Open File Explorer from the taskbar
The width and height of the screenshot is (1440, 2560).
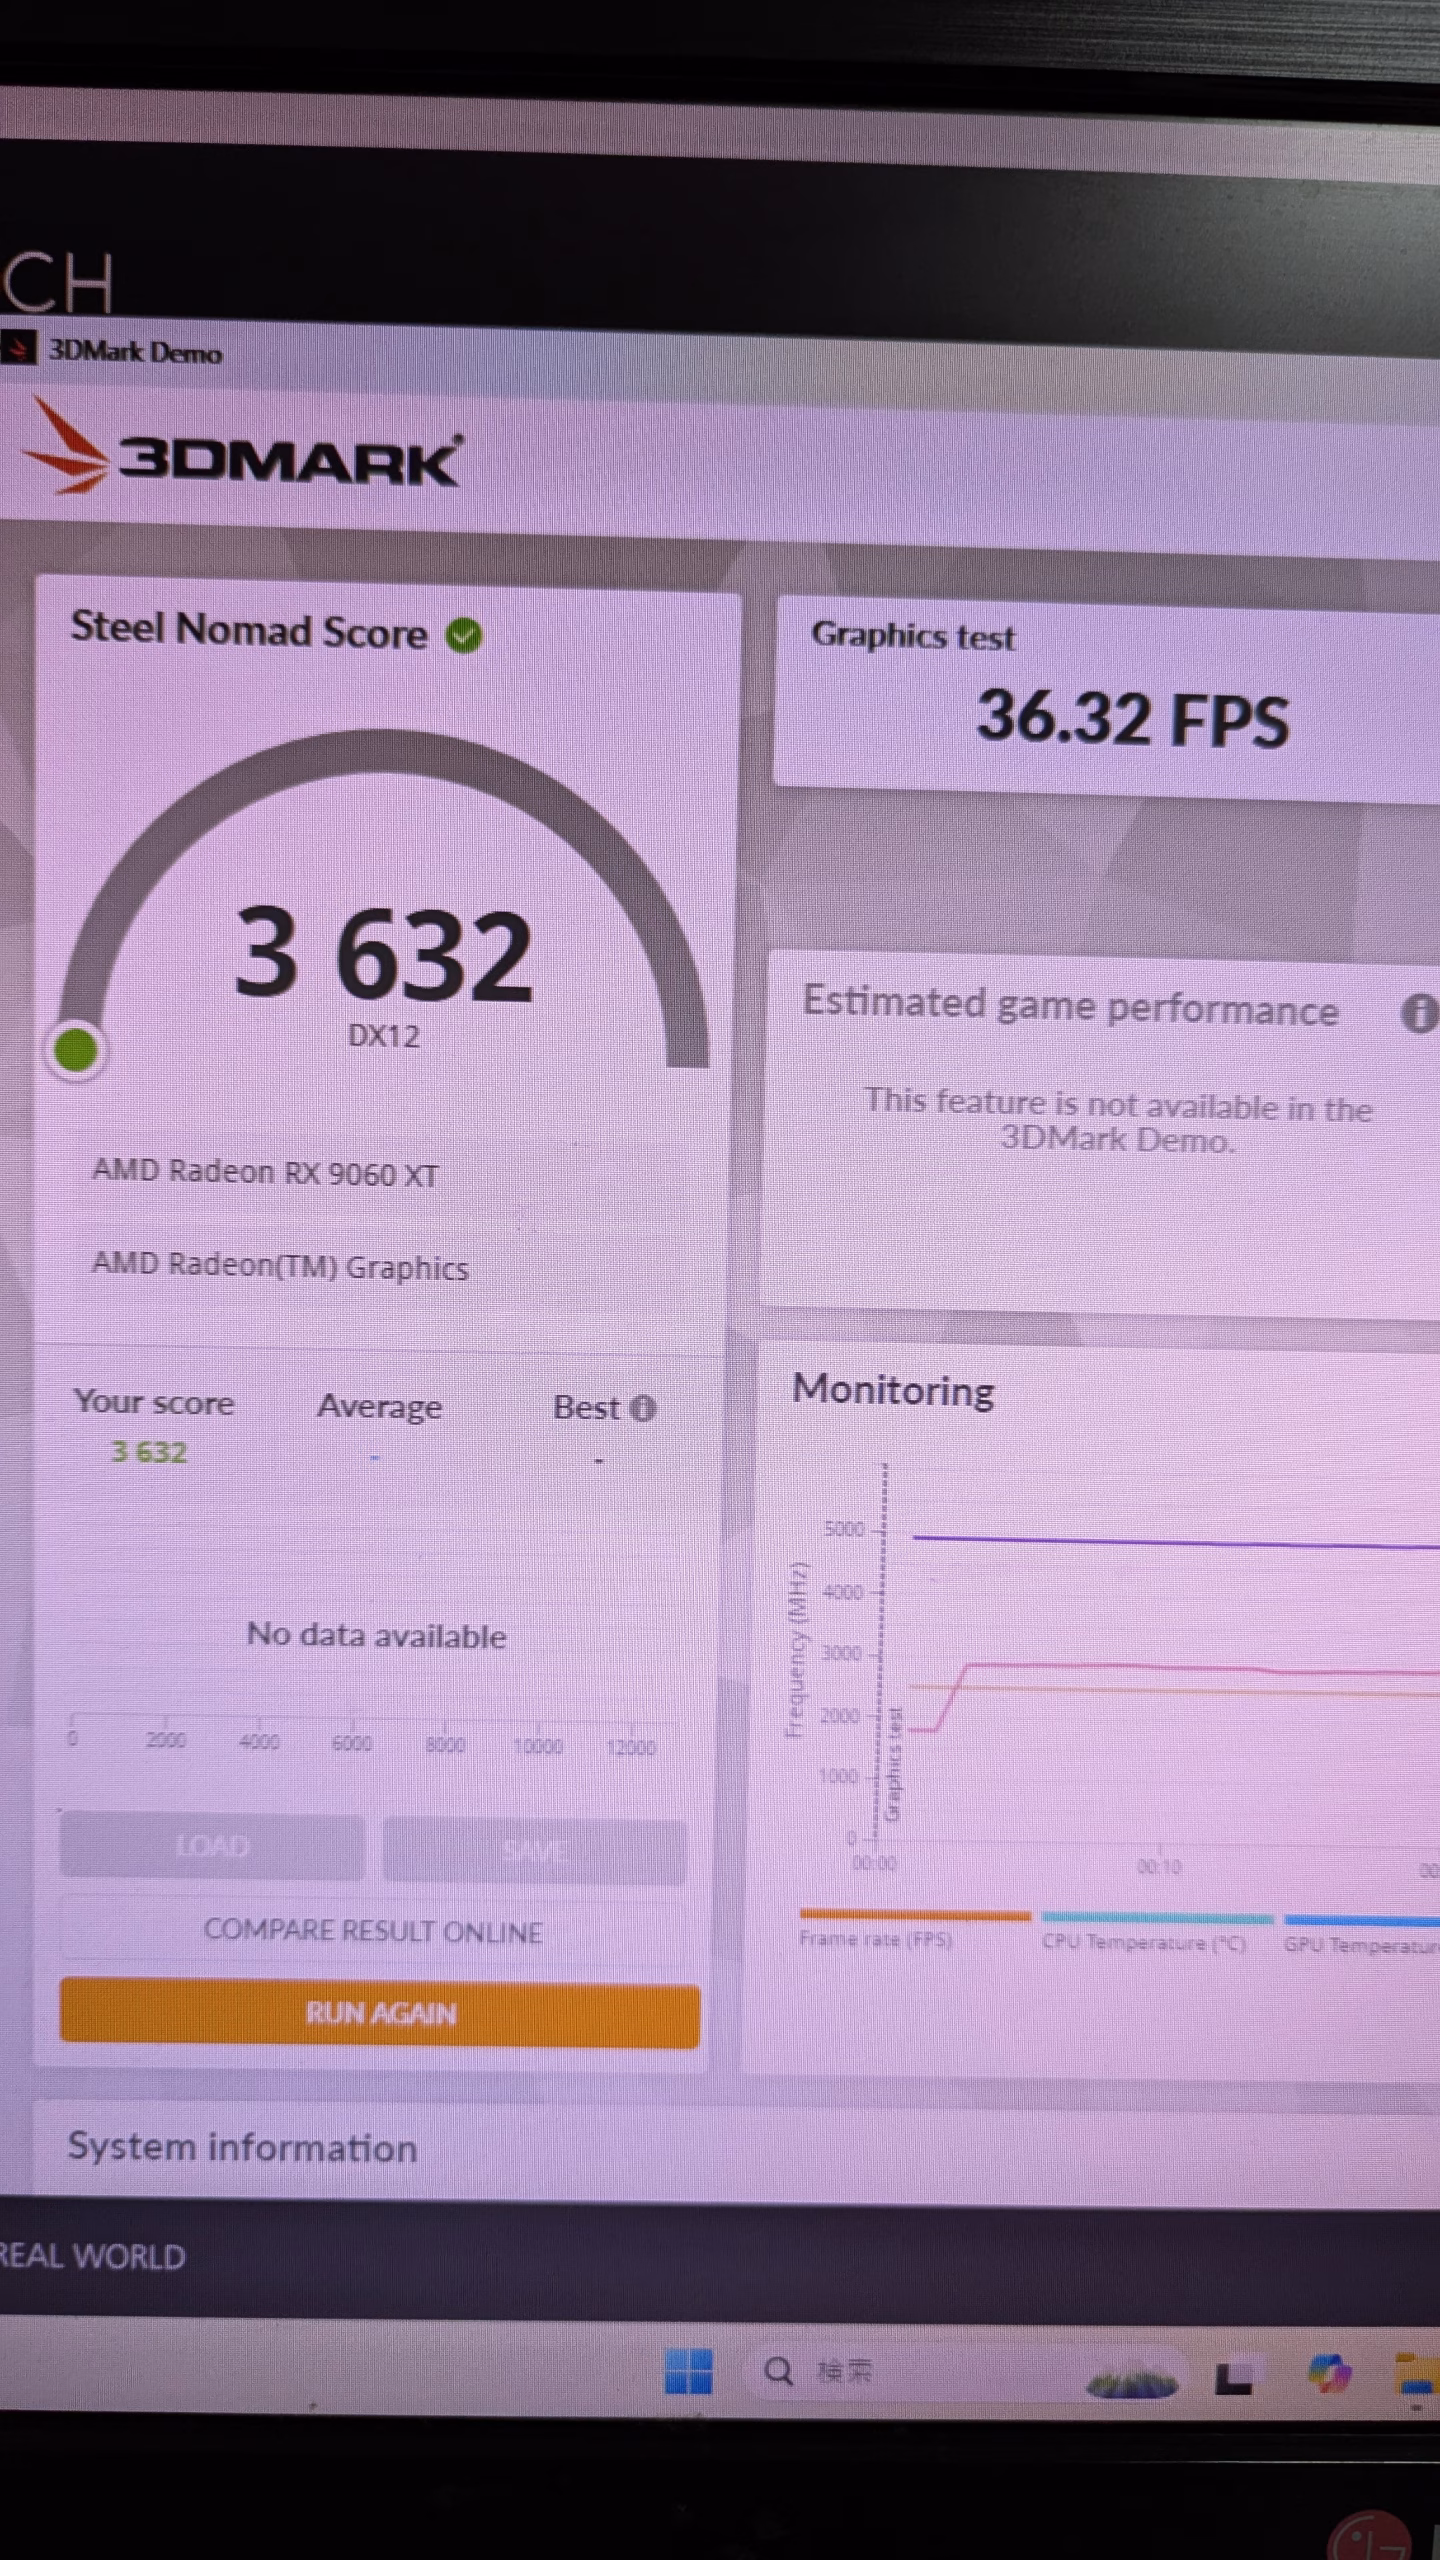pyautogui.click(x=1419, y=2372)
